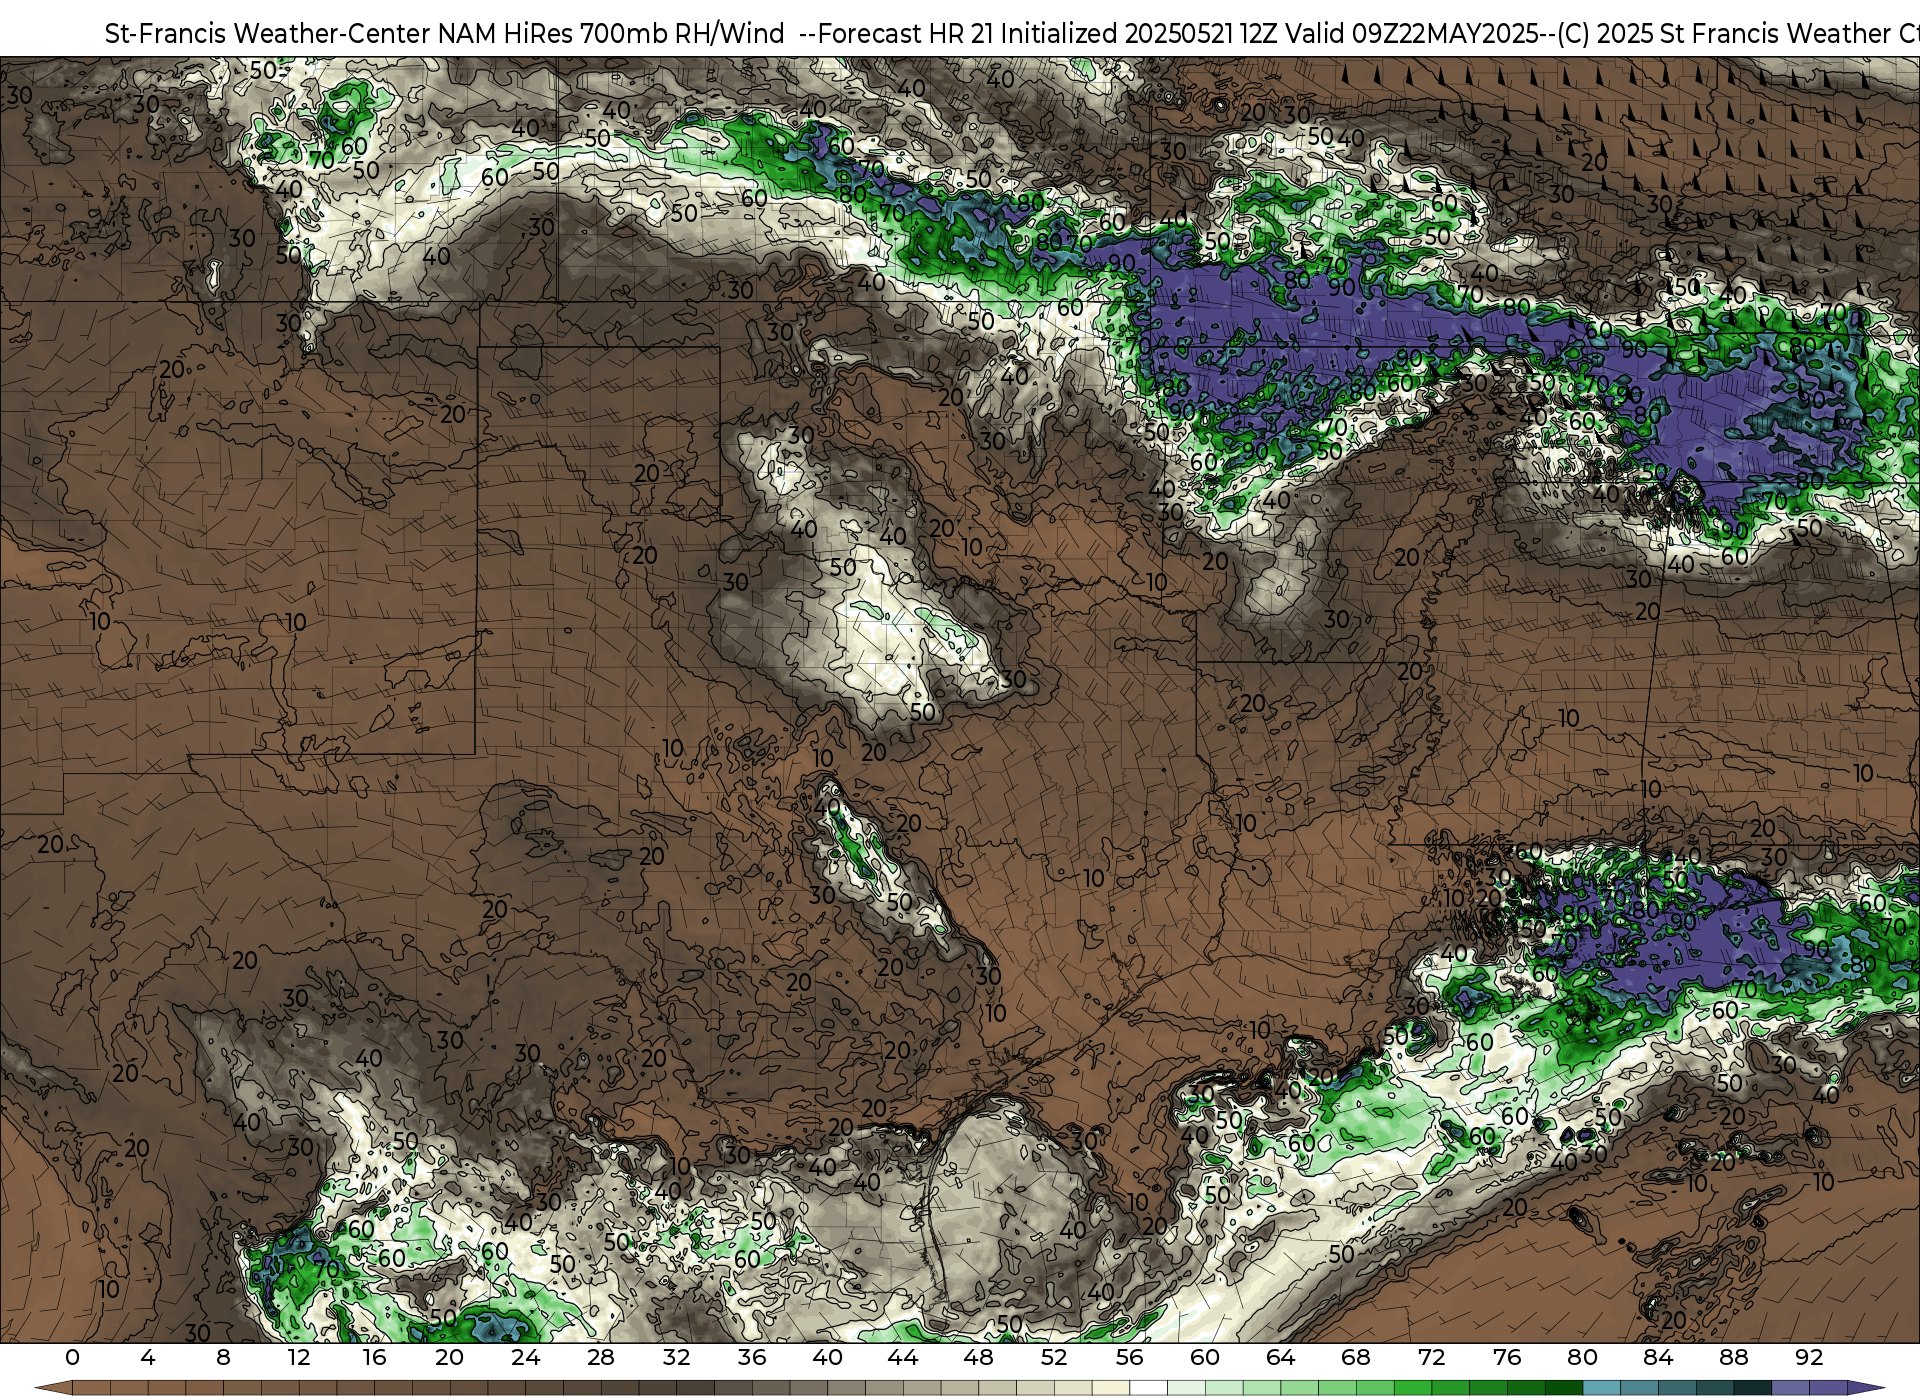This screenshot has width=1920, height=1400.
Task: Click the '0' label on the color scale
Action: pyautogui.click(x=72, y=1357)
